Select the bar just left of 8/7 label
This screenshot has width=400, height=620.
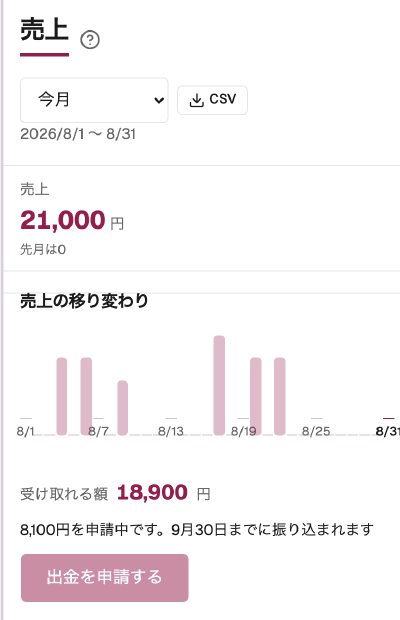click(86, 396)
